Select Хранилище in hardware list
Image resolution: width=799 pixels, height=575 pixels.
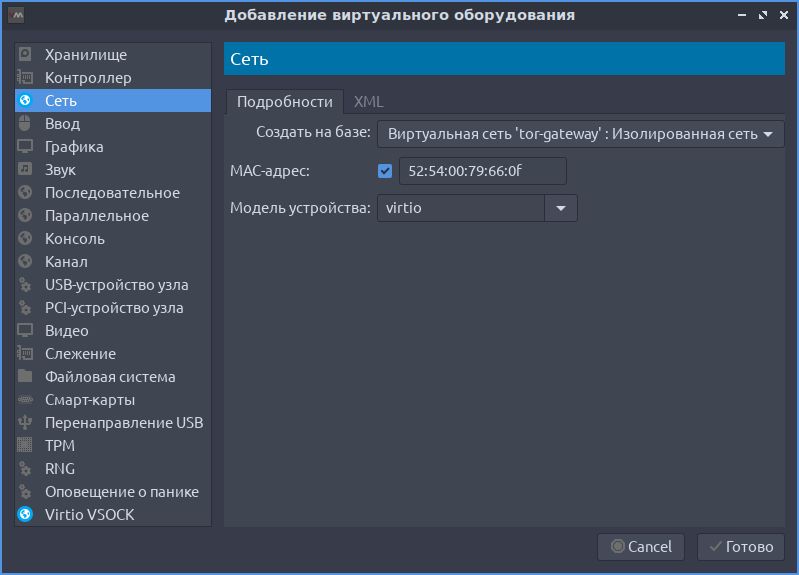pyautogui.click(x=113, y=55)
